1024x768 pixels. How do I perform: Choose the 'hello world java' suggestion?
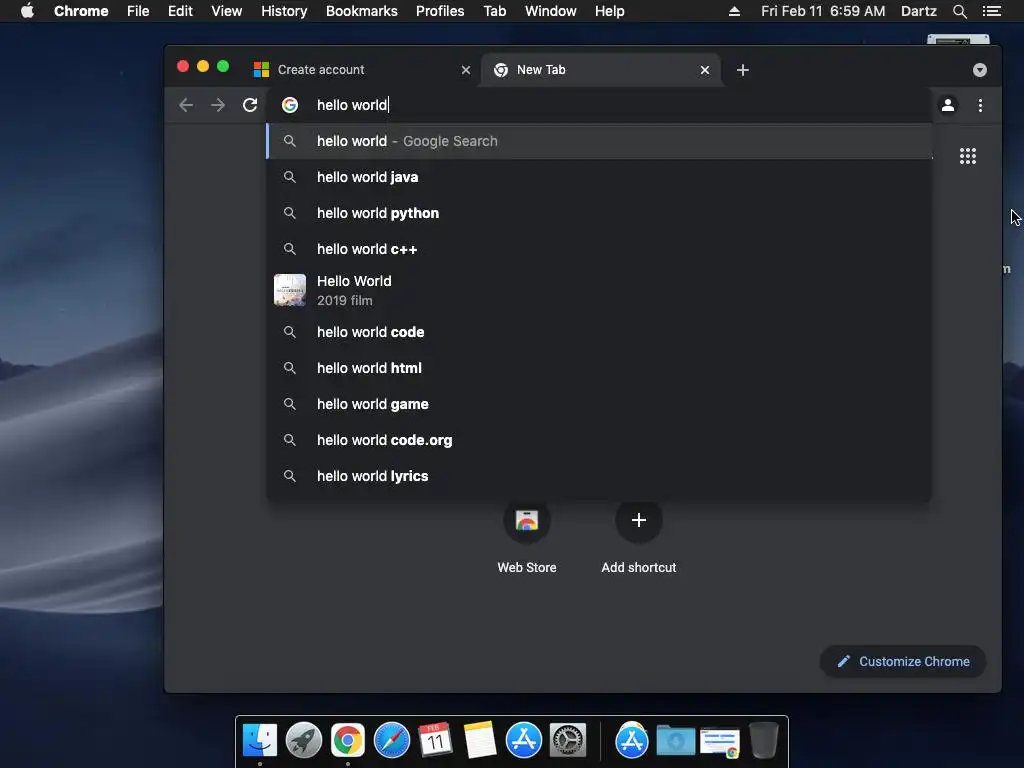point(600,177)
